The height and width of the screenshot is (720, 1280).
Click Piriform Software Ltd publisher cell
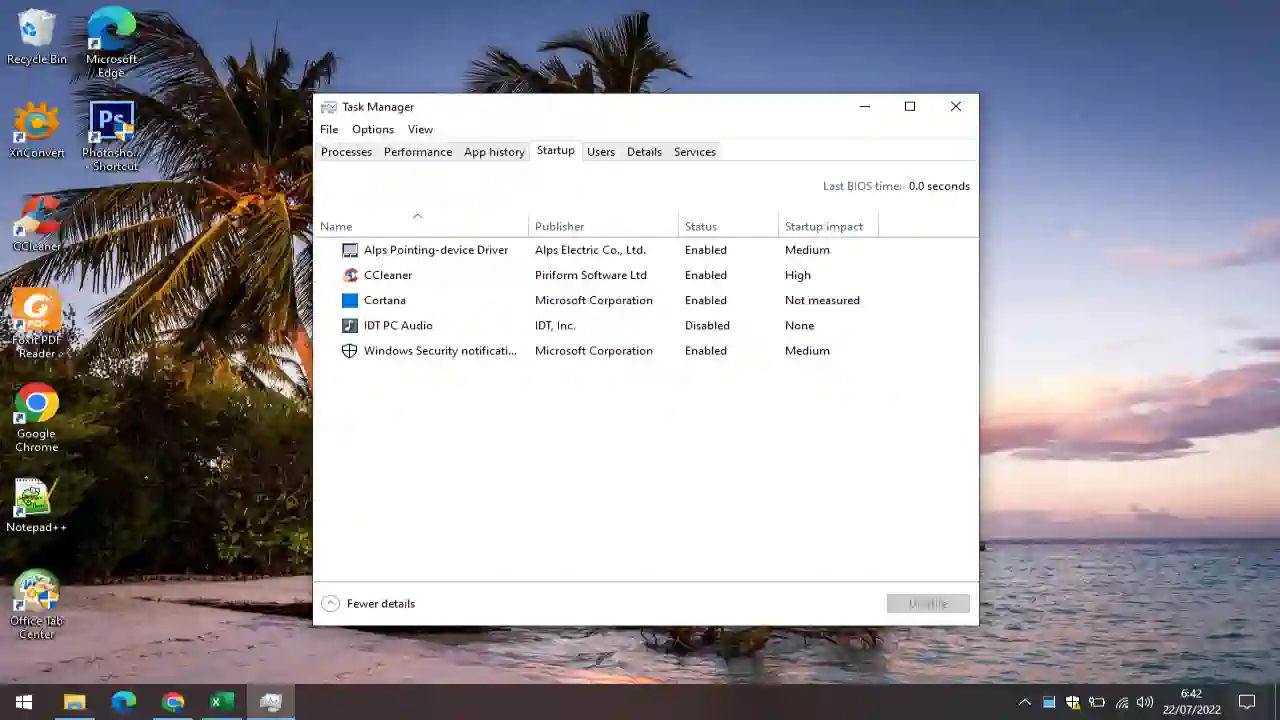click(591, 275)
